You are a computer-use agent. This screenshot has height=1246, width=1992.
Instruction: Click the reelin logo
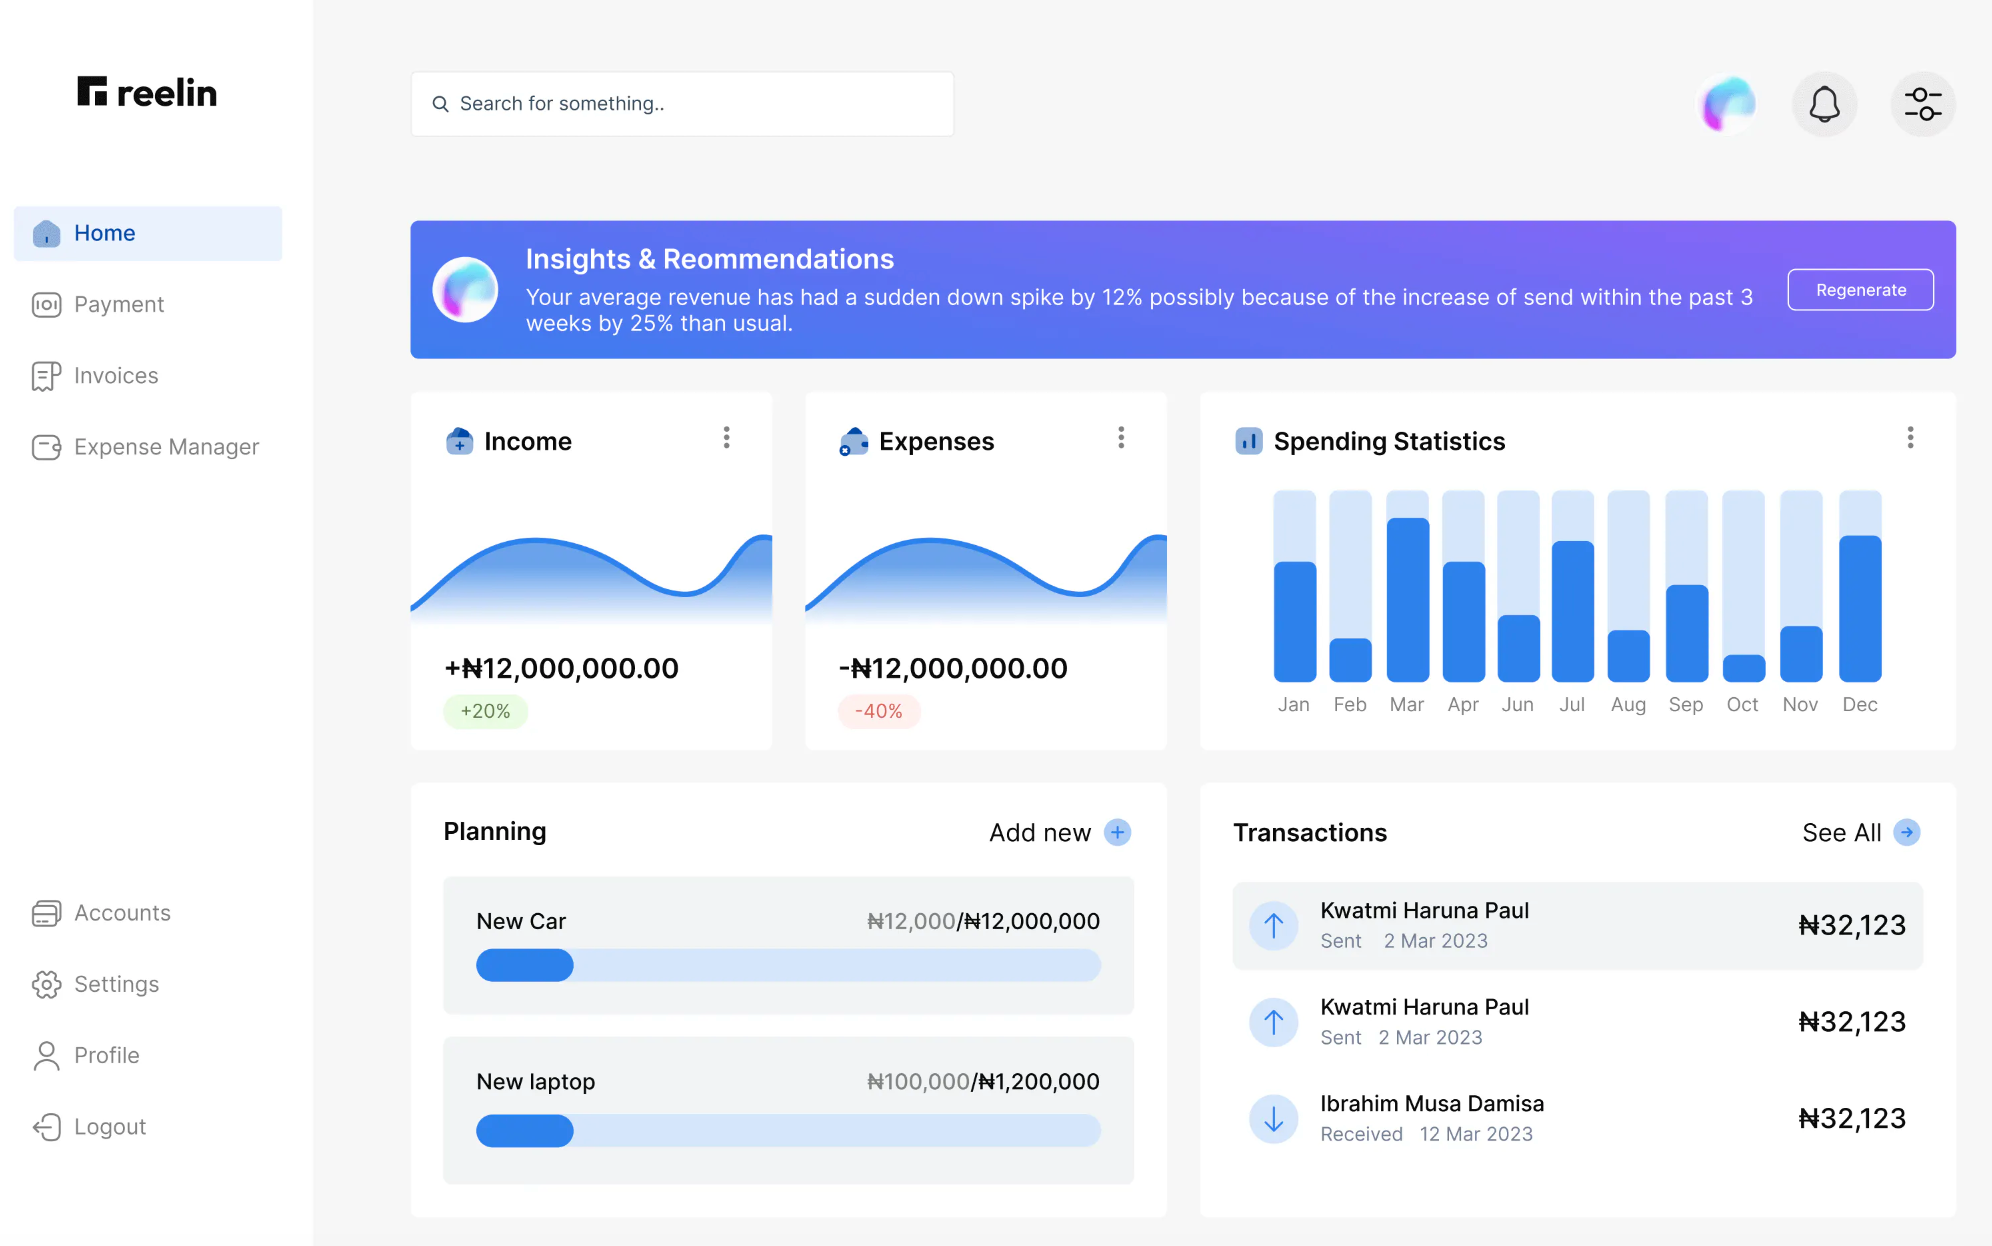tap(147, 93)
